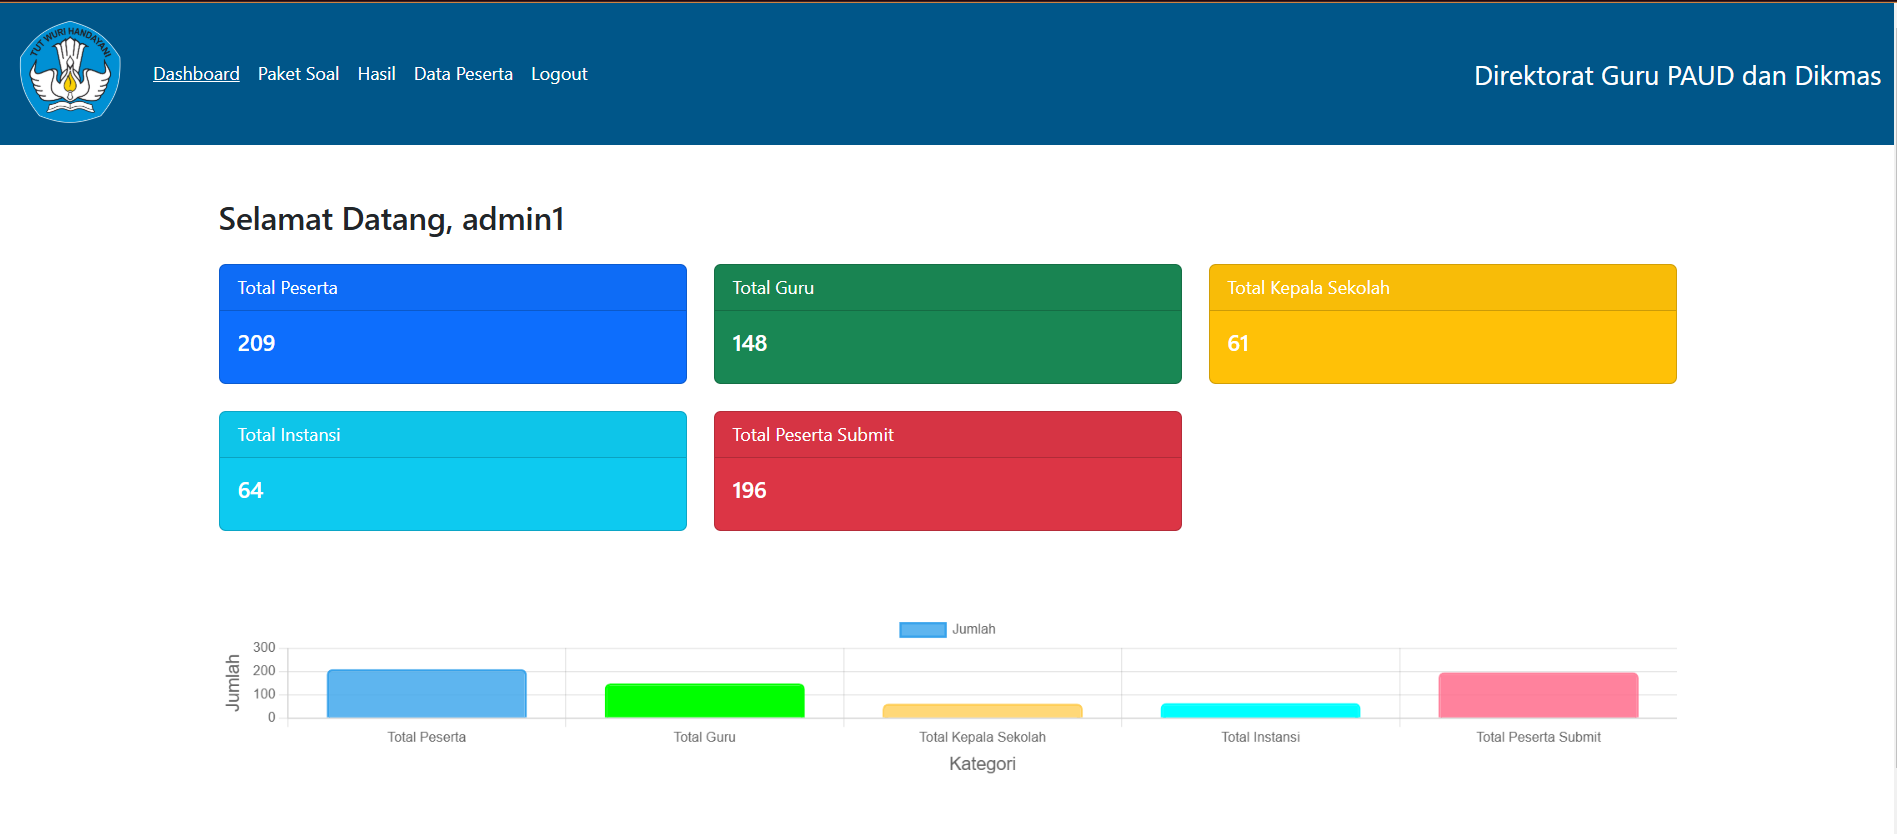Select the cyan Total Instansi chart bar
The width and height of the screenshot is (1897, 834).
click(1260, 711)
